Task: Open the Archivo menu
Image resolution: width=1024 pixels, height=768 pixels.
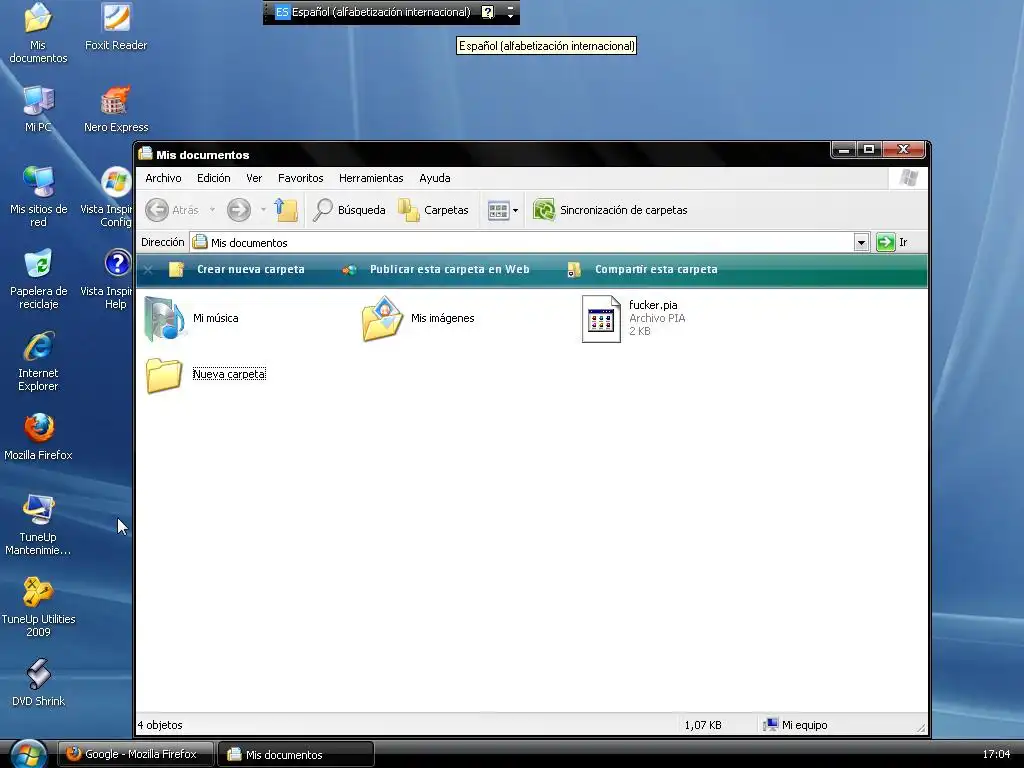Action: pos(163,178)
